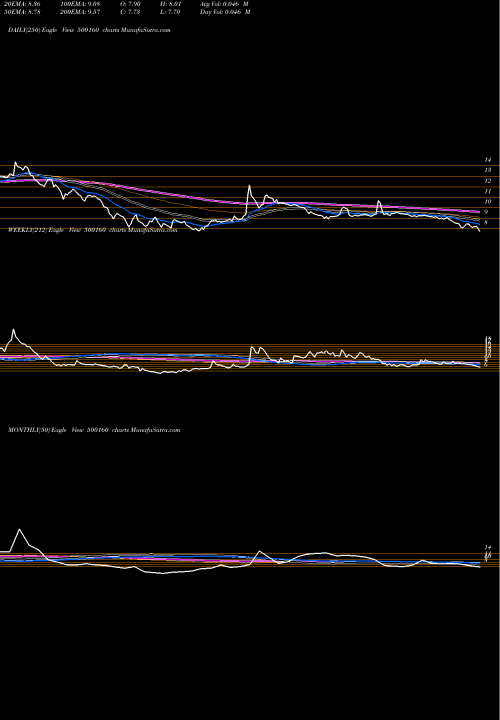Click the high price H: 8.01

coord(172,4)
